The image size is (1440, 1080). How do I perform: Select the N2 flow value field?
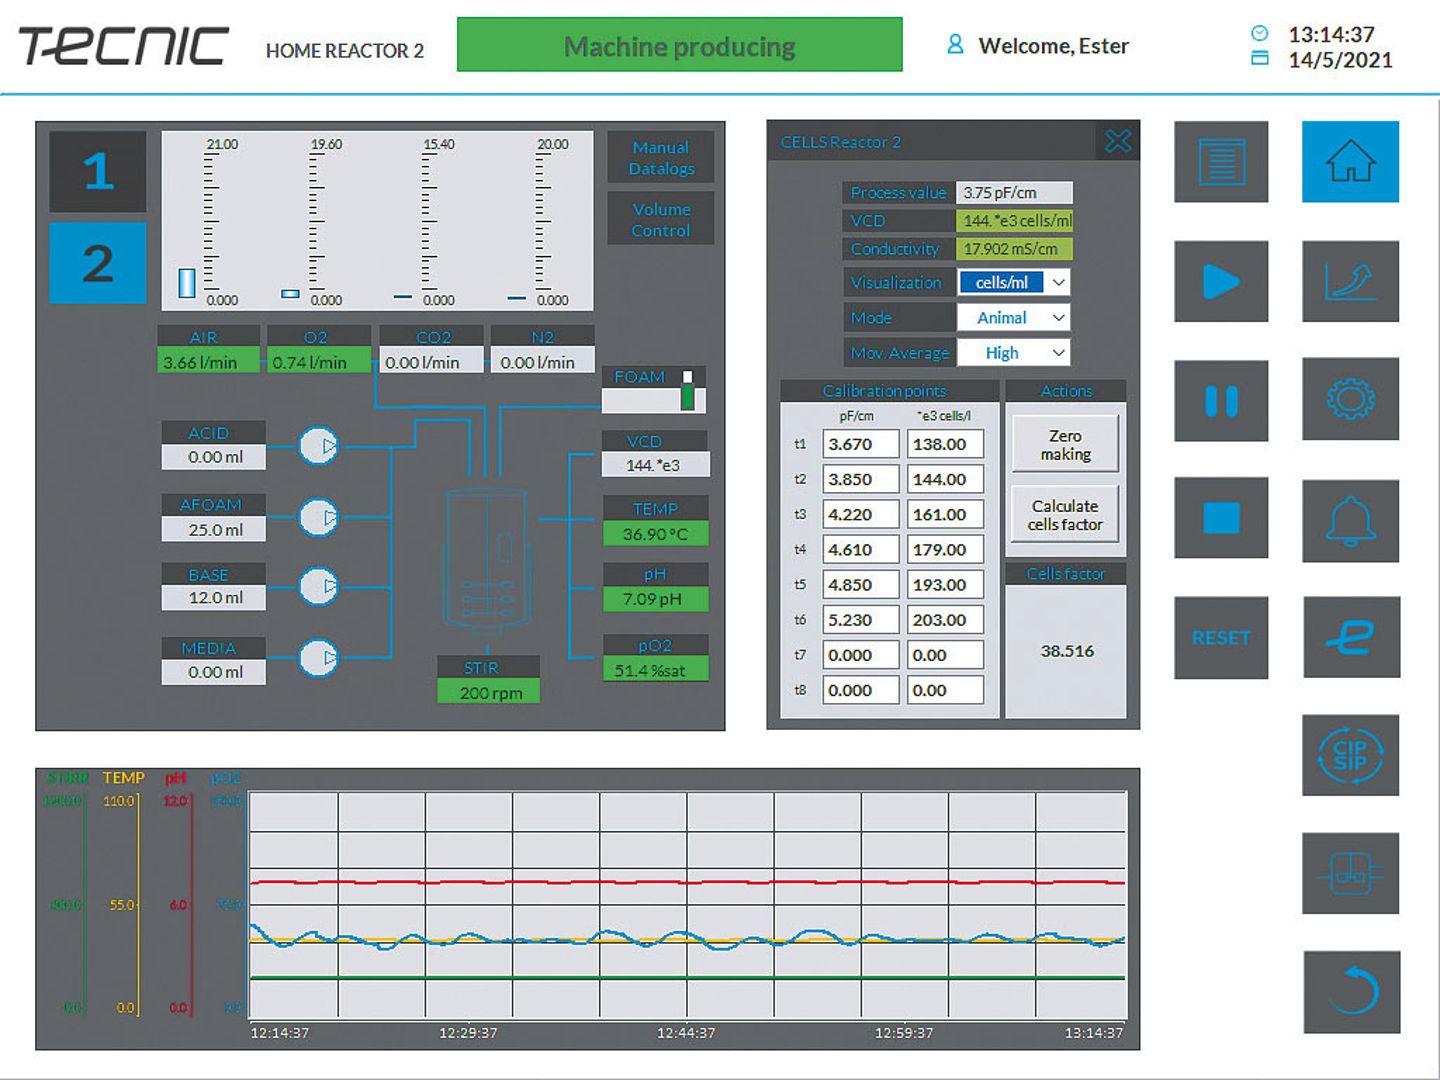[542, 362]
